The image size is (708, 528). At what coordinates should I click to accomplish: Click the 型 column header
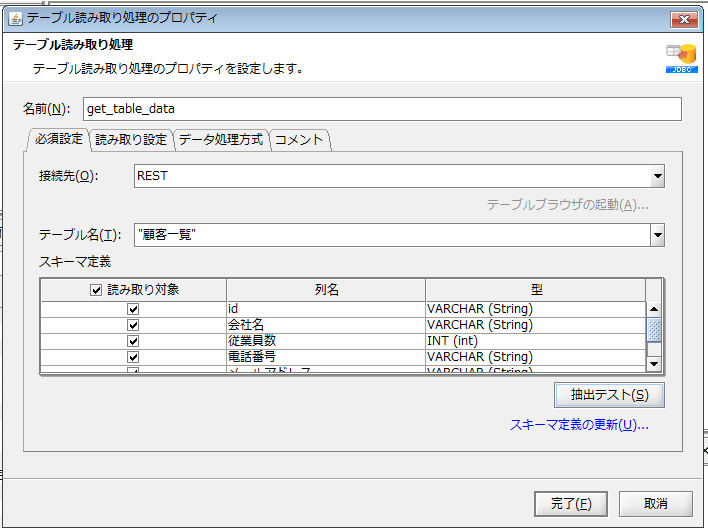536,290
